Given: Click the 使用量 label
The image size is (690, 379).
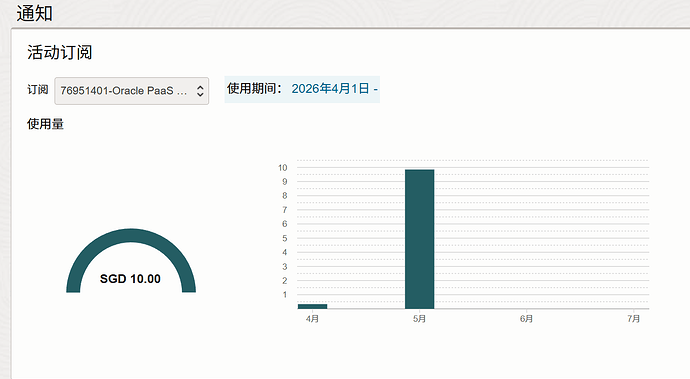Looking at the screenshot, I should pos(45,124).
